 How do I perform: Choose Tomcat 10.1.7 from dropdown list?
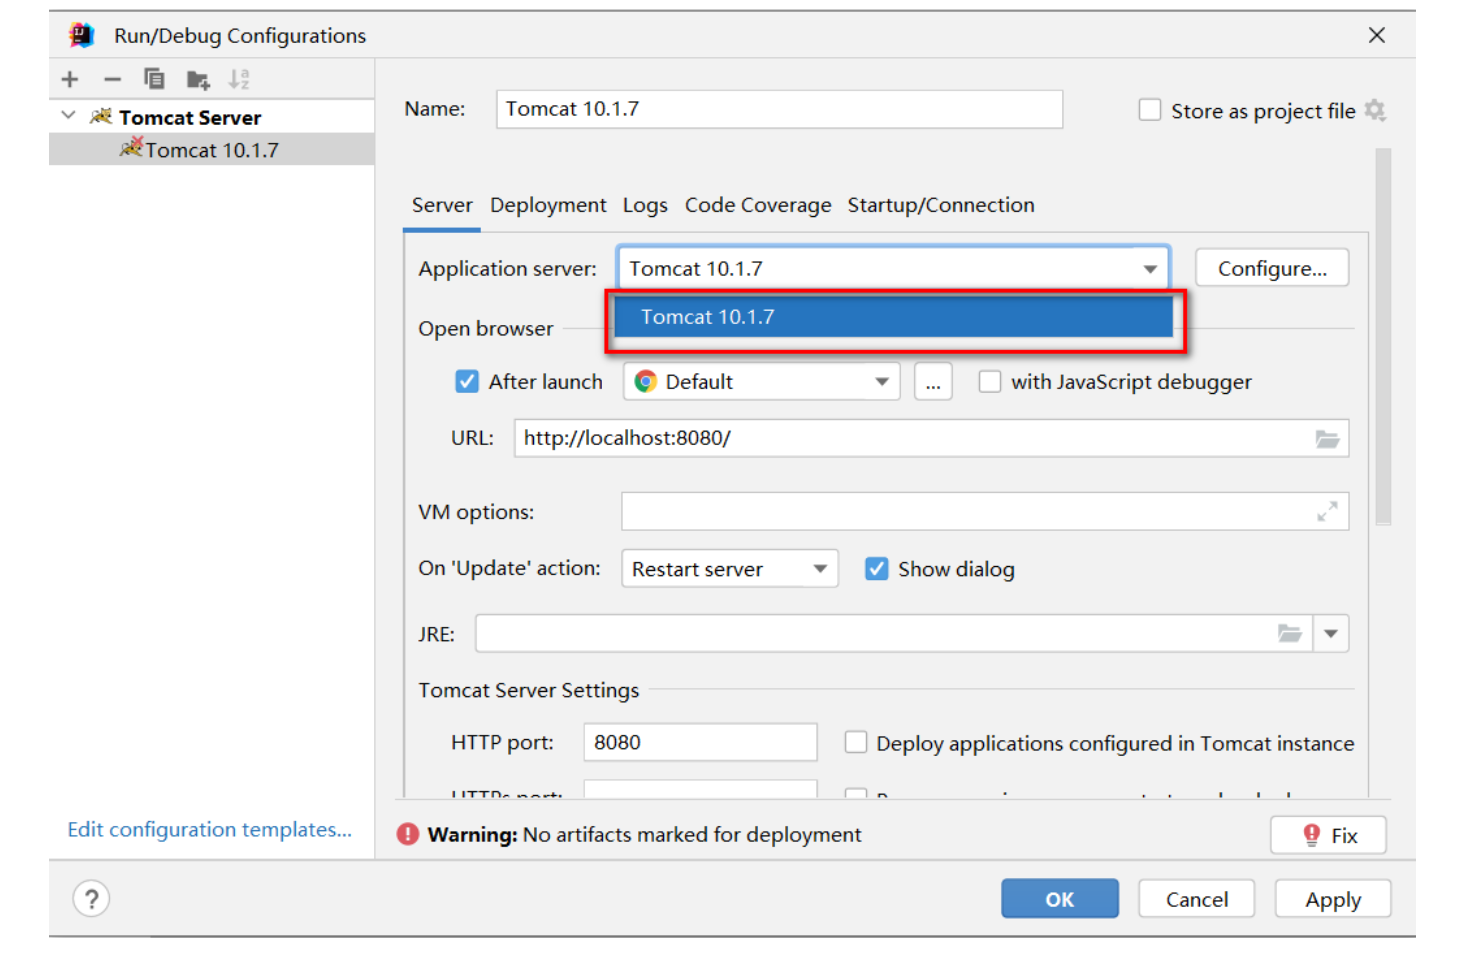tap(893, 318)
